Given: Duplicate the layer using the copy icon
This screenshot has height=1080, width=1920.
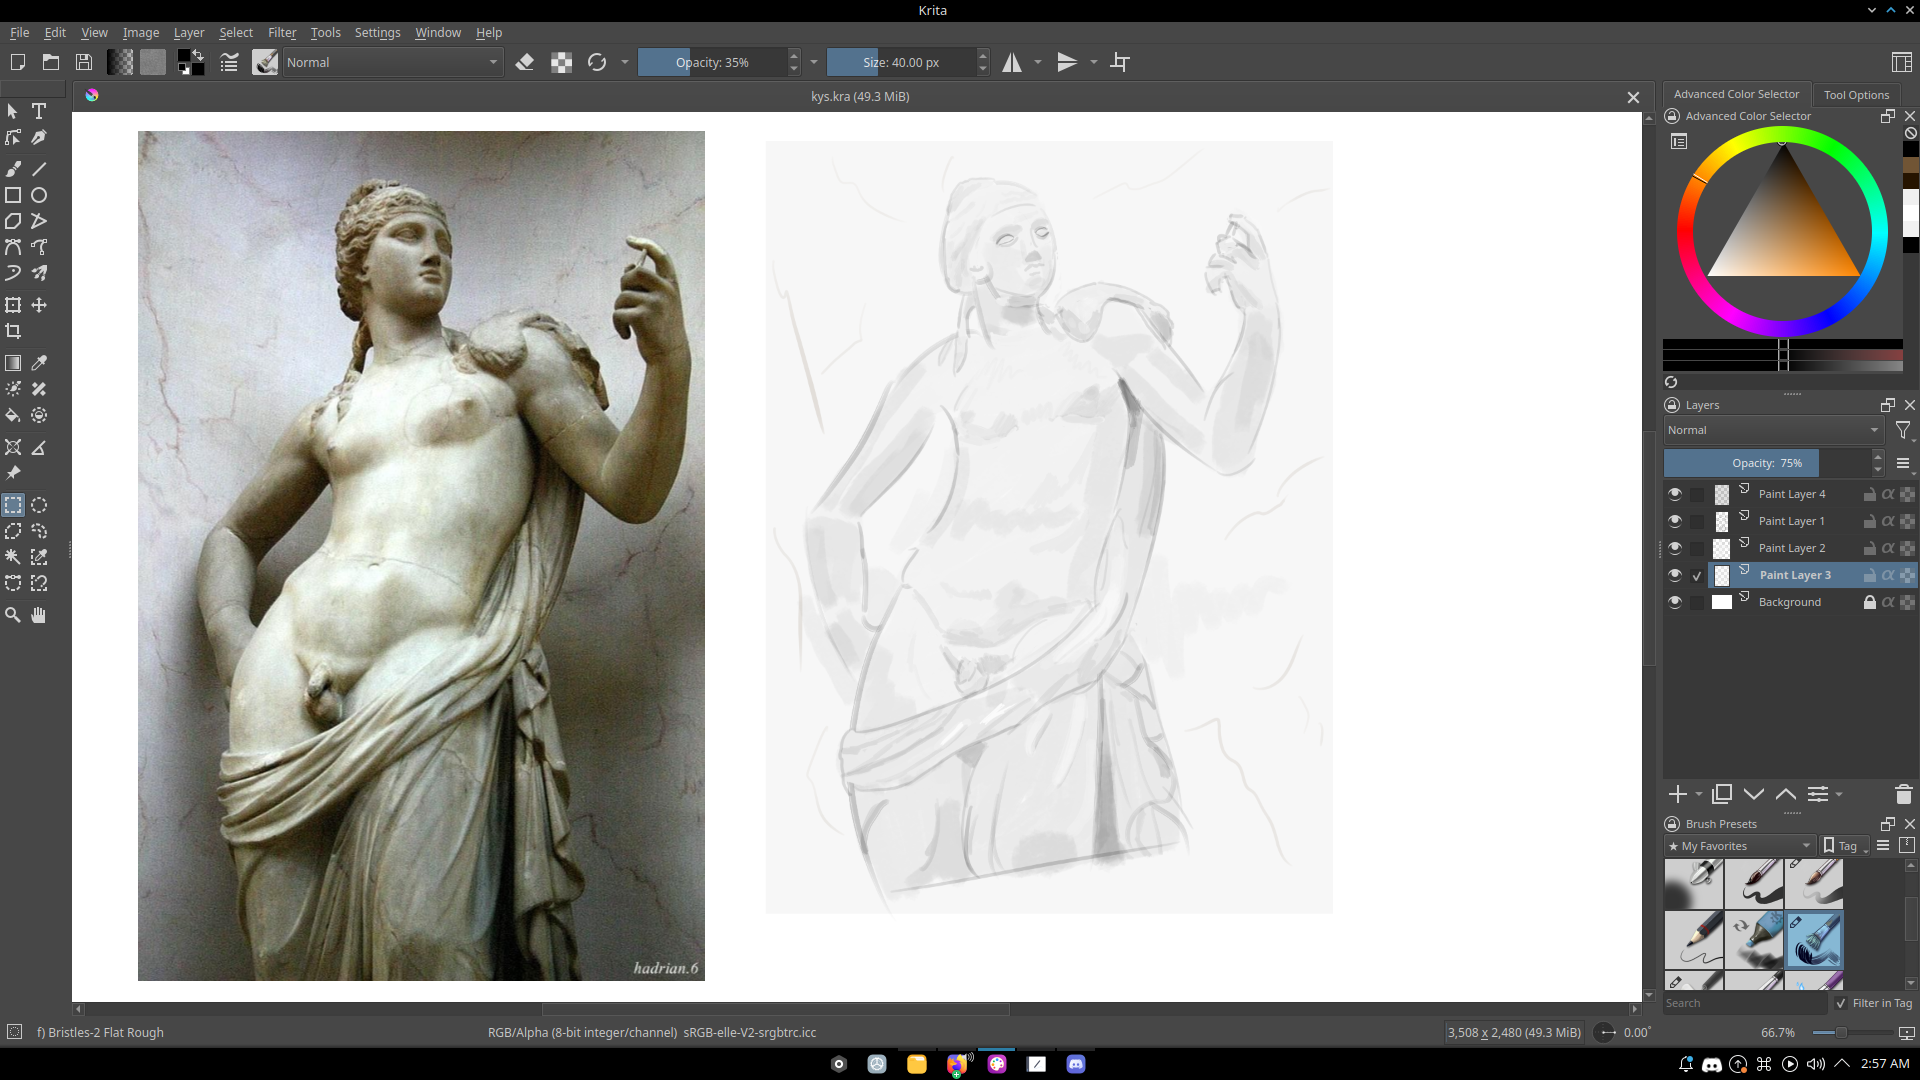Looking at the screenshot, I should tap(1722, 794).
